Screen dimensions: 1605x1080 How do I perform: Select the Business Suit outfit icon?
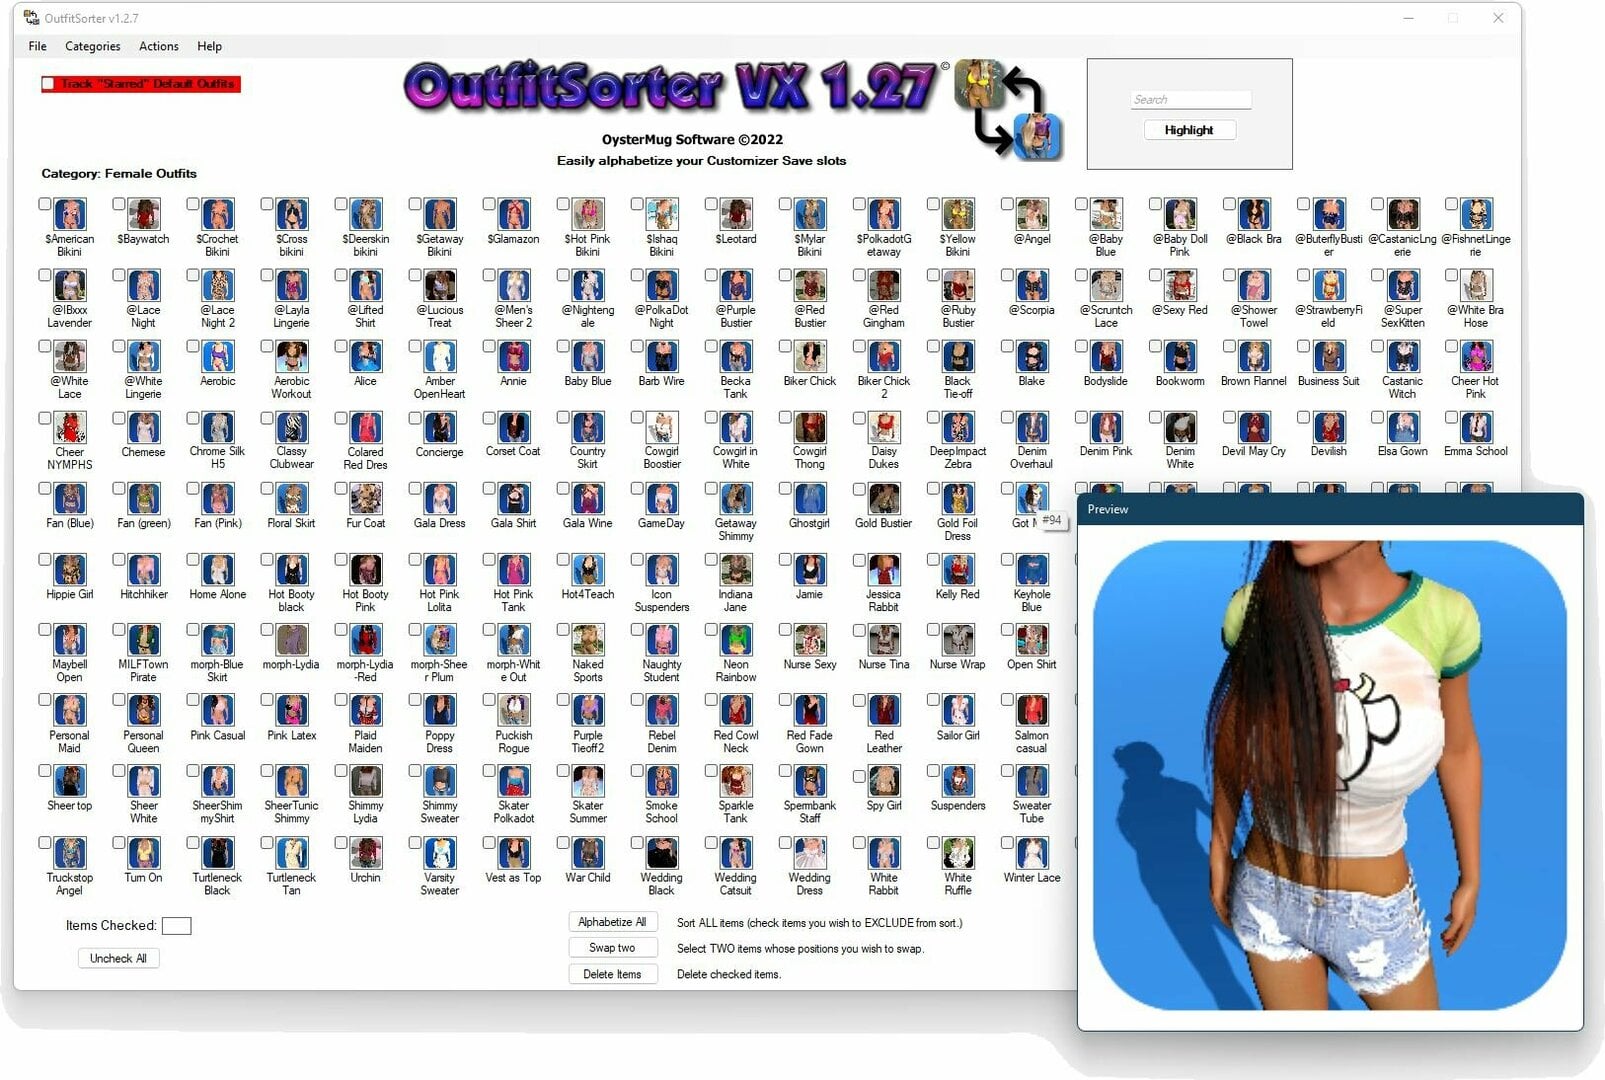tap(1328, 357)
